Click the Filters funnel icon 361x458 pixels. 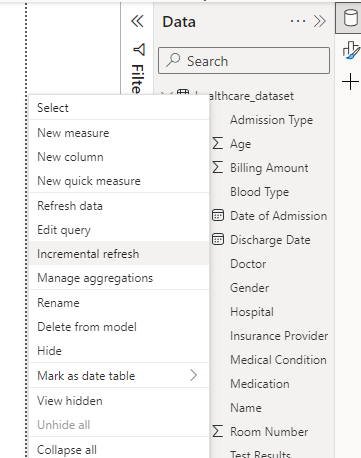tap(139, 50)
